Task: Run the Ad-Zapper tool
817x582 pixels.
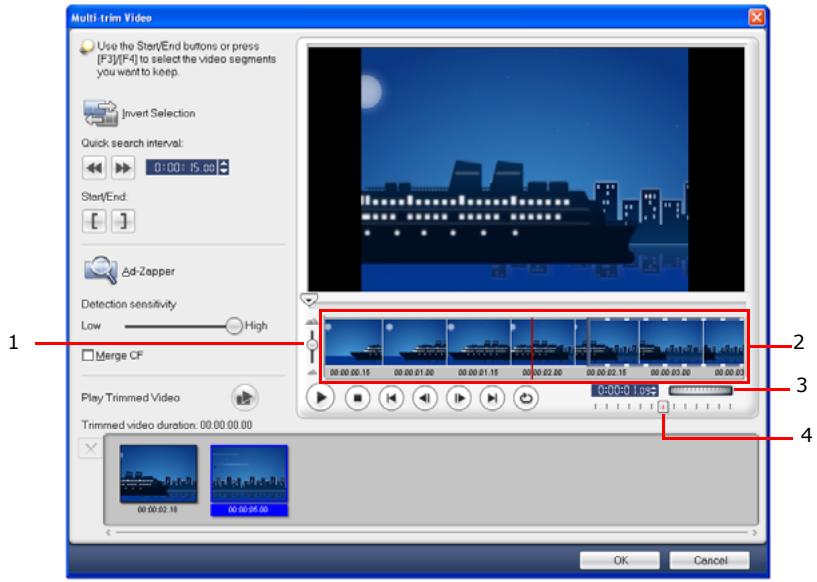Action: click(x=101, y=270)
